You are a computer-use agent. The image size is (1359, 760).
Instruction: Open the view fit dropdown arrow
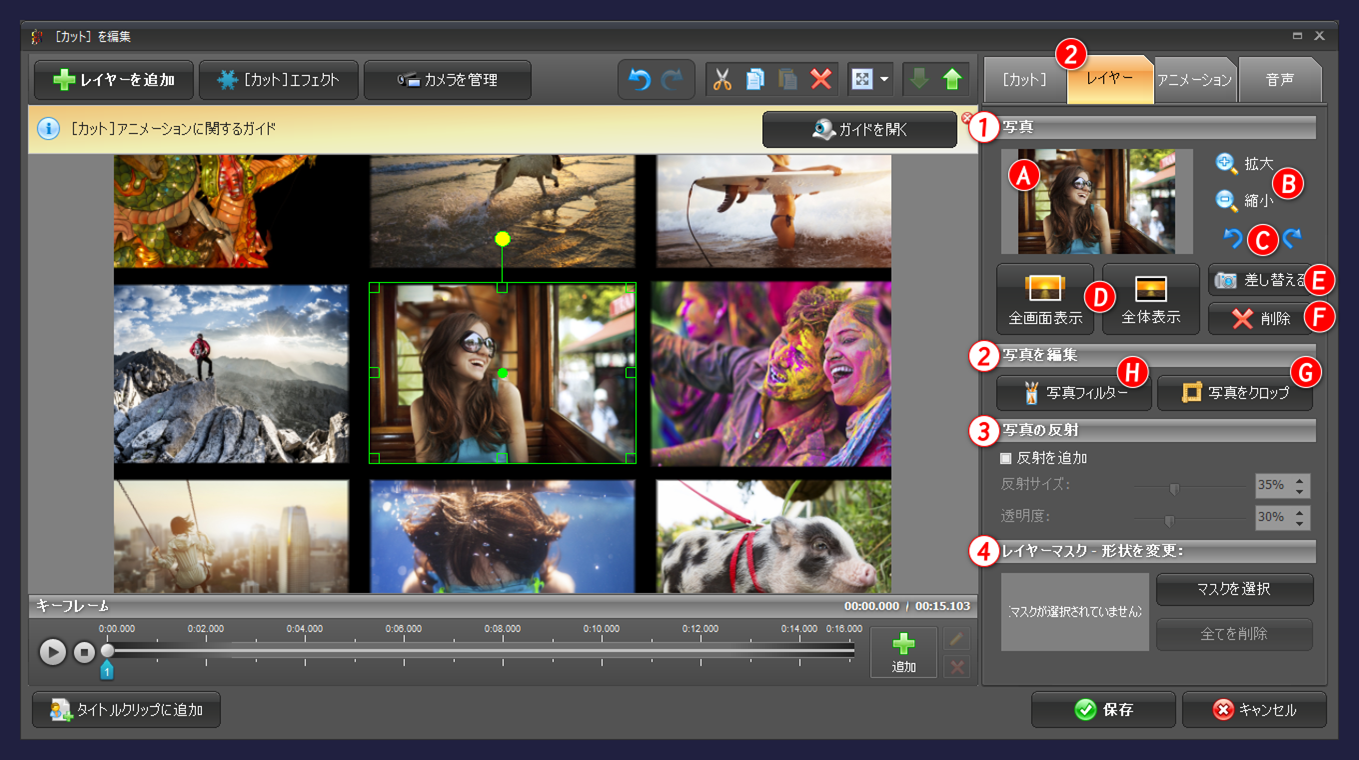coord(886,79)
